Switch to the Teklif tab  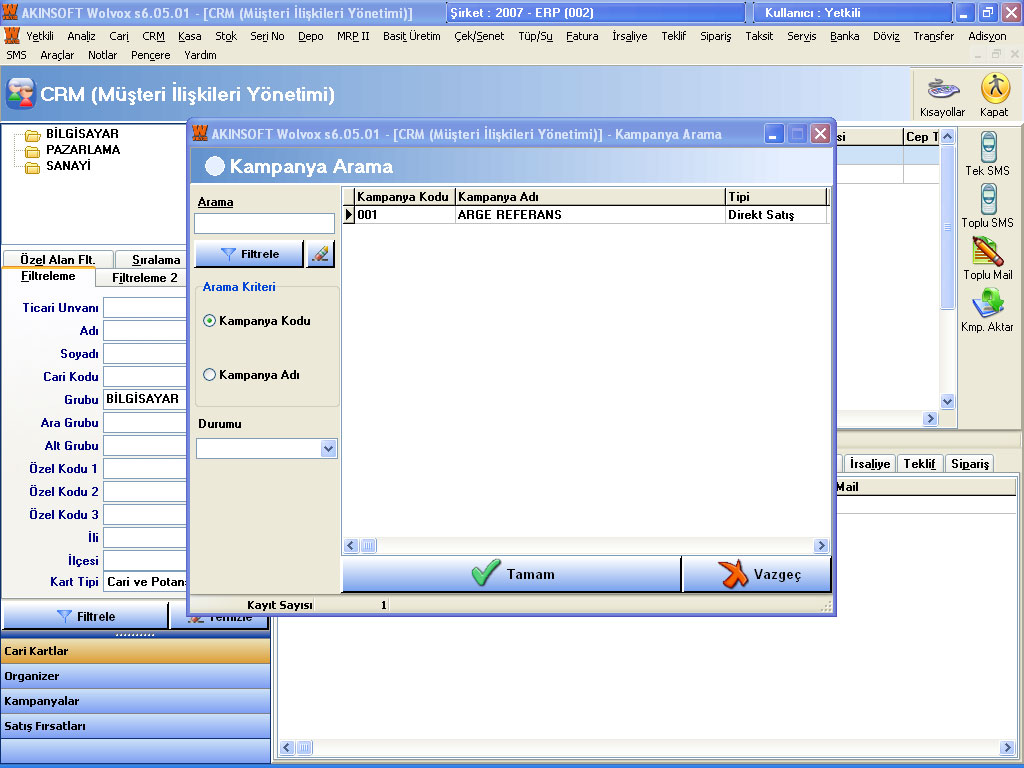click(920, 464)
